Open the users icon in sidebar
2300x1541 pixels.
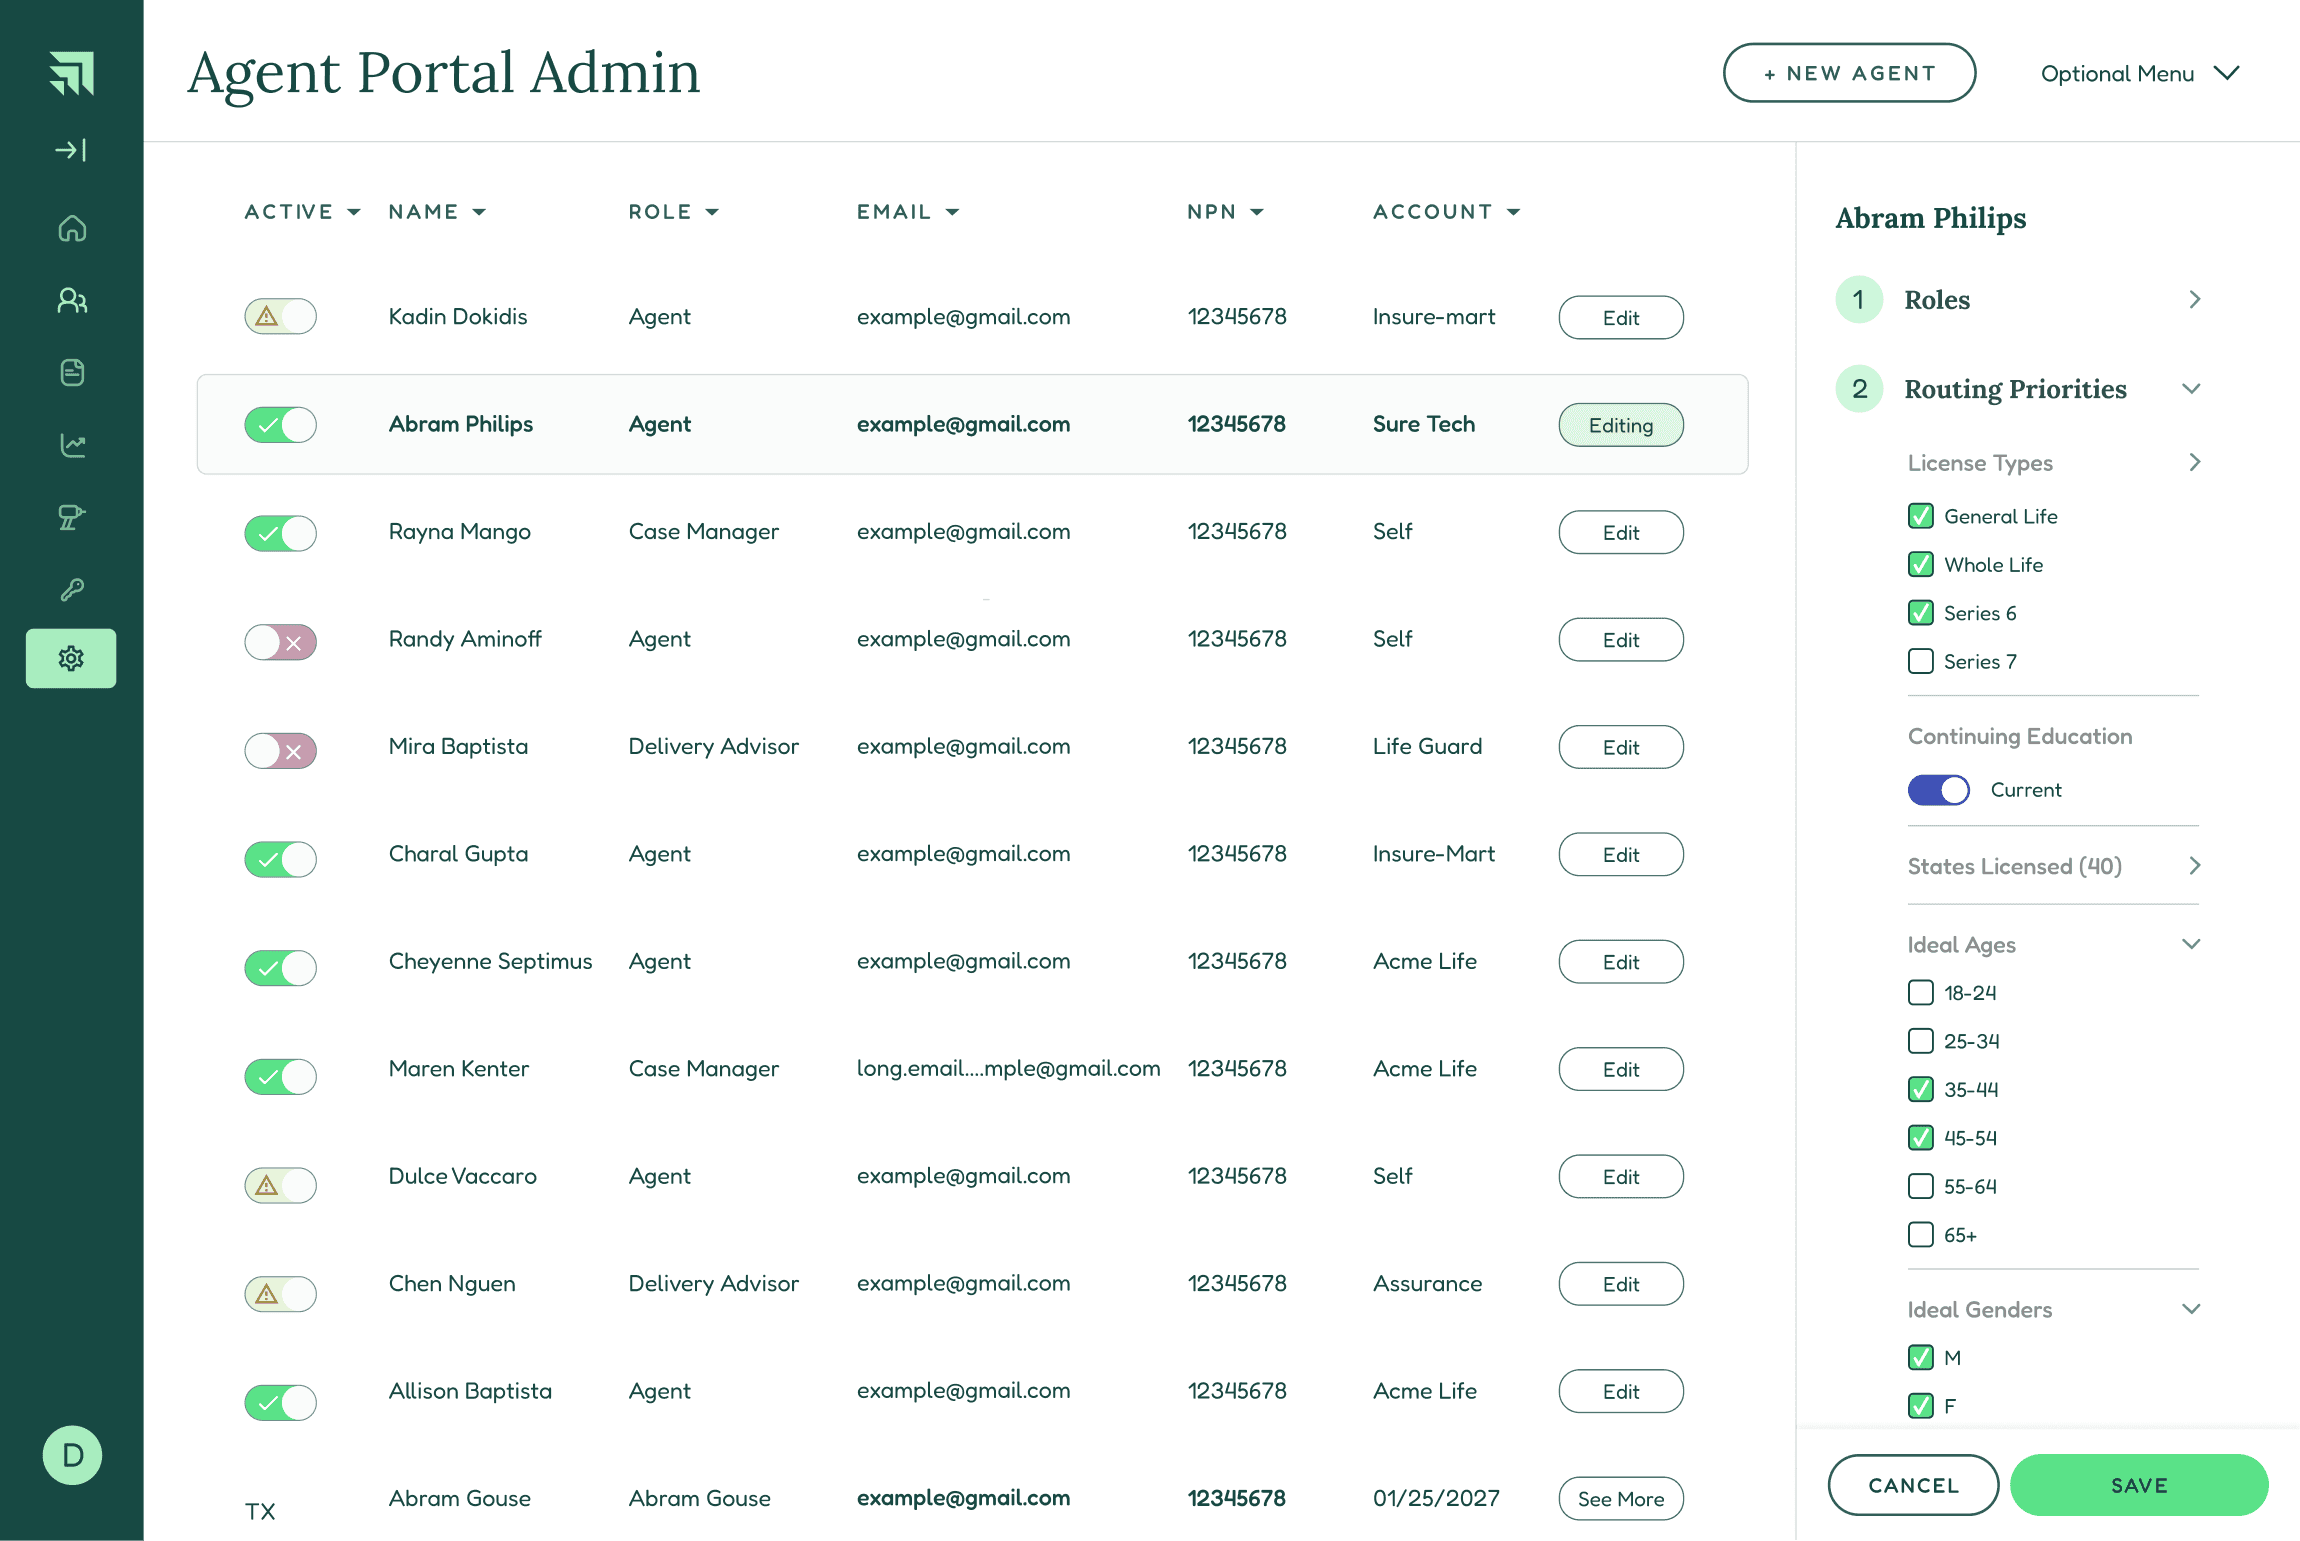coord(72,300)
